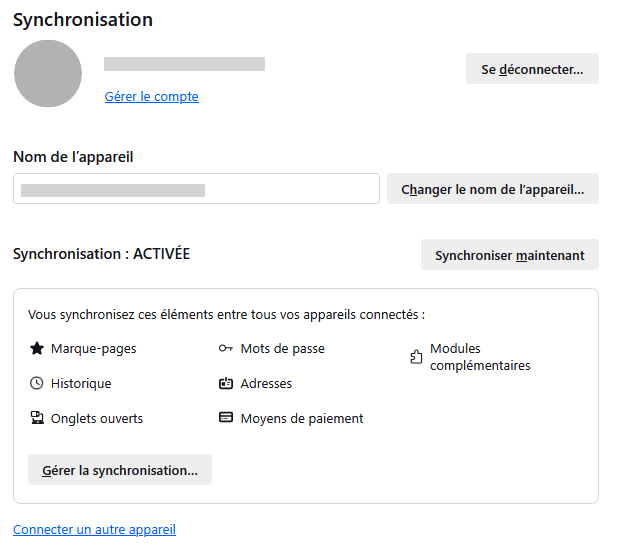The image size is (624, 553).
Task: Click the Adresses card icon
Action: tap(226, 383)
